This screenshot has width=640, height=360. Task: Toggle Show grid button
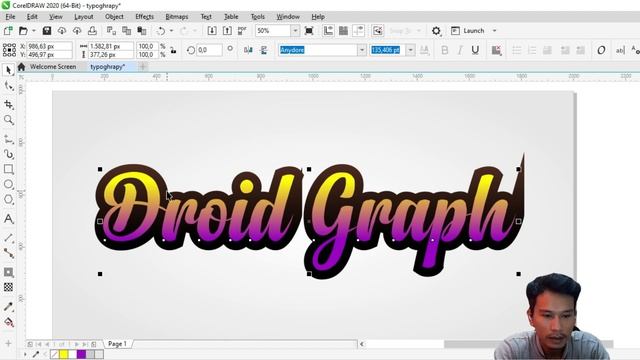[344, 31]
